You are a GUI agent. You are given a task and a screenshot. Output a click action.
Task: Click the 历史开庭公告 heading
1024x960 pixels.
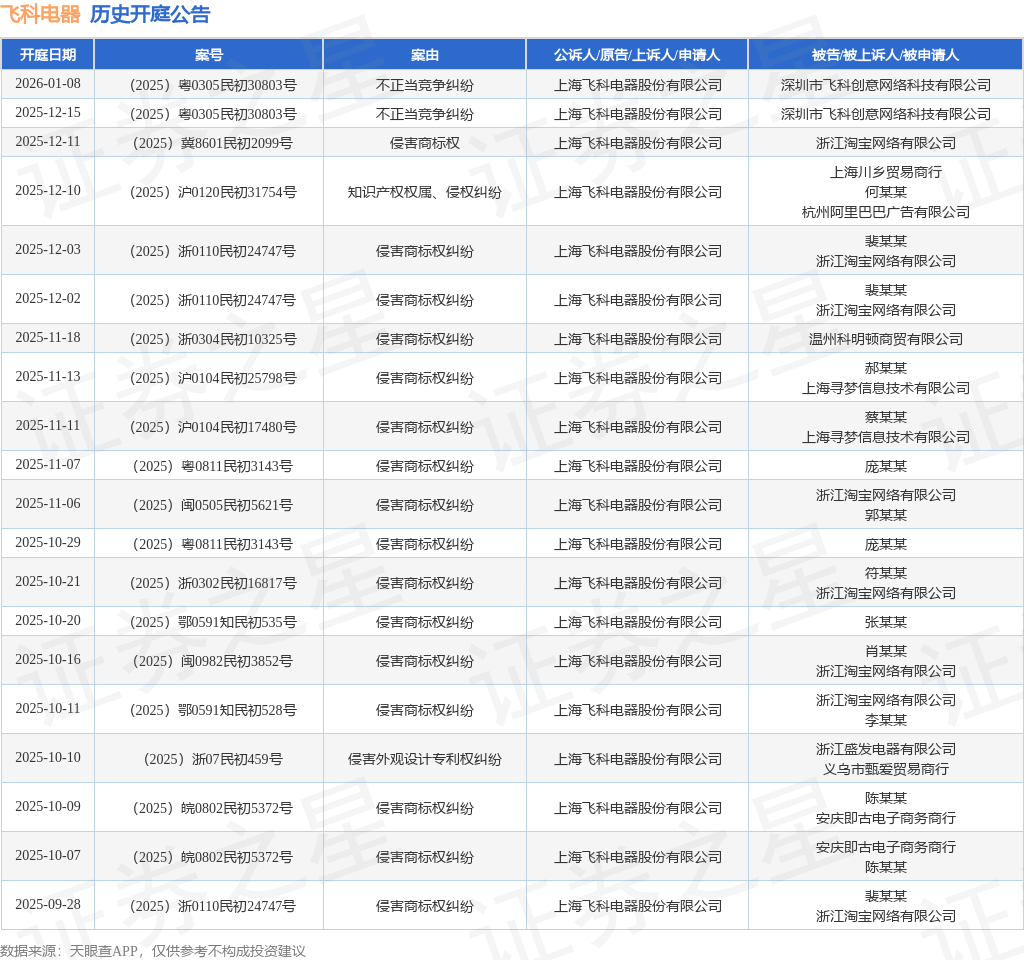150,14
